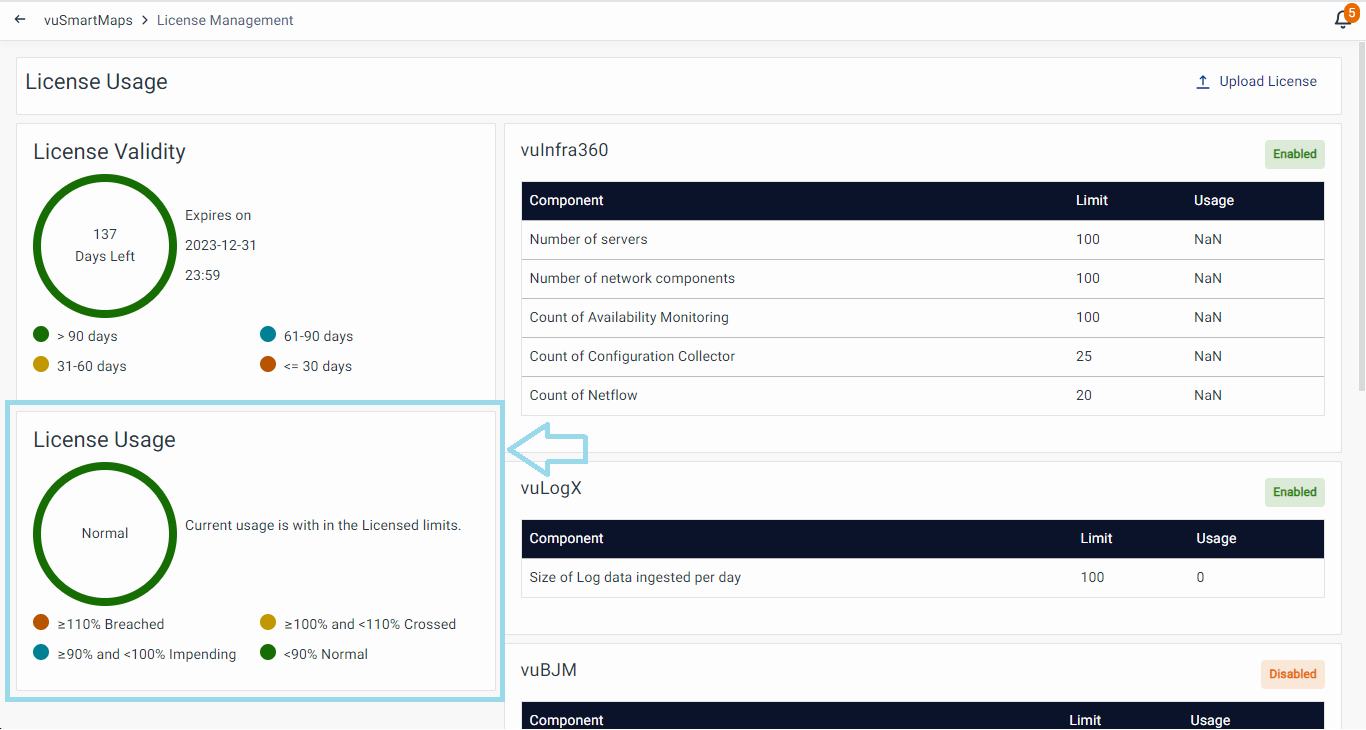Click the License Management breadcrumb

(x=225, y=20)
